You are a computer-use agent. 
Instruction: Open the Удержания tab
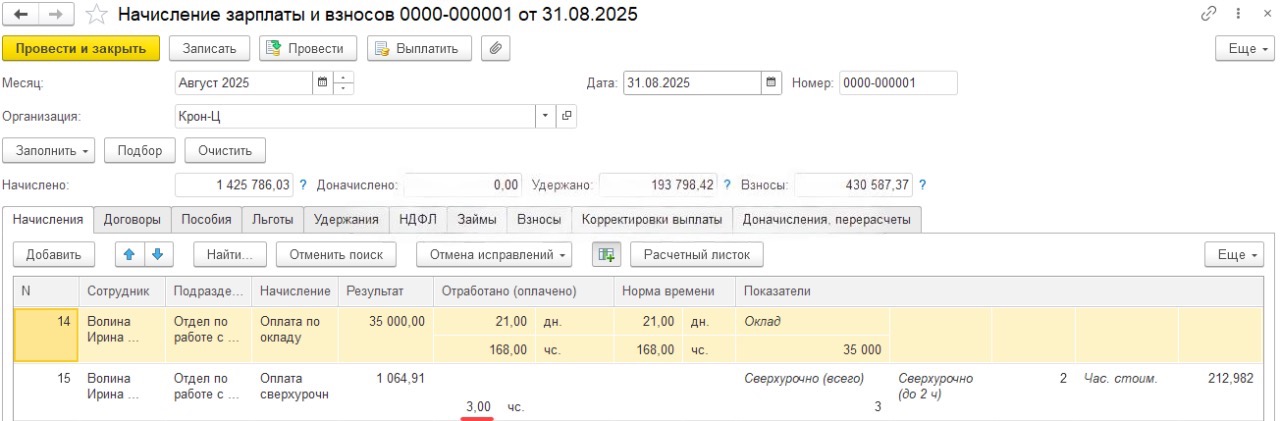click(346, 219)
